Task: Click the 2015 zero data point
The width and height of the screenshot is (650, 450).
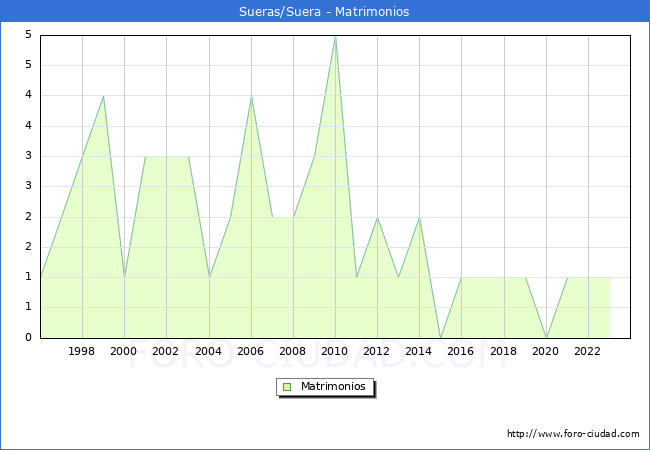Action: point(440,338)
